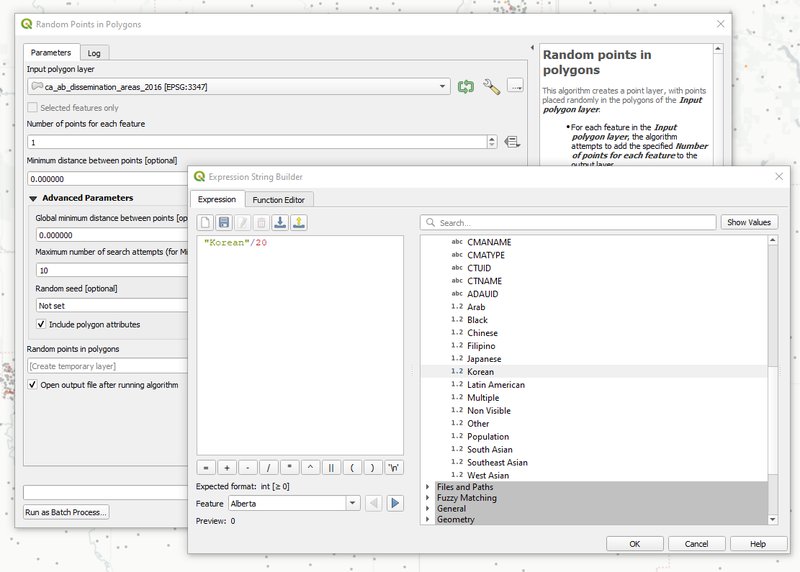The width and height of the screenshot is (800, 572).
Task: Insert the multiplication asterisk operator
Action: coord(289,467)
